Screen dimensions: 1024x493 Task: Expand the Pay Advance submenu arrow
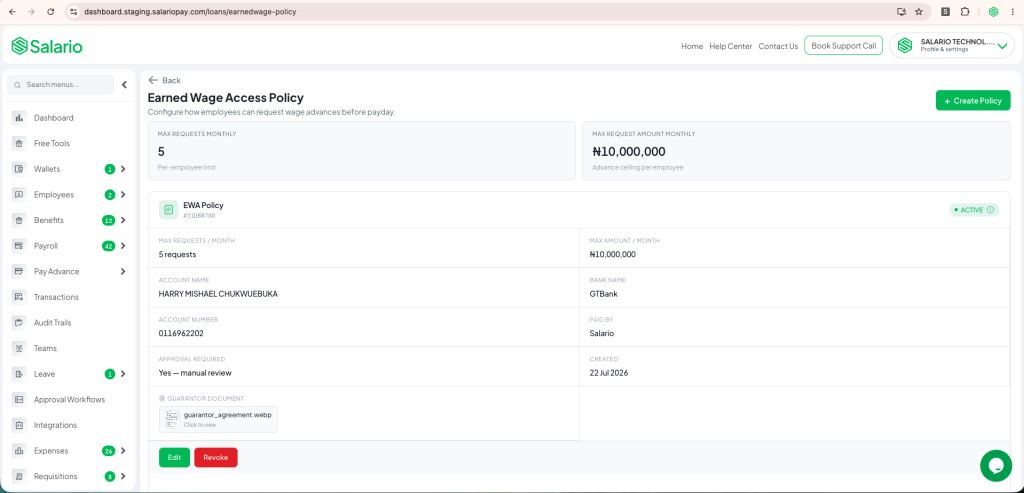click(x=123, y=271)
